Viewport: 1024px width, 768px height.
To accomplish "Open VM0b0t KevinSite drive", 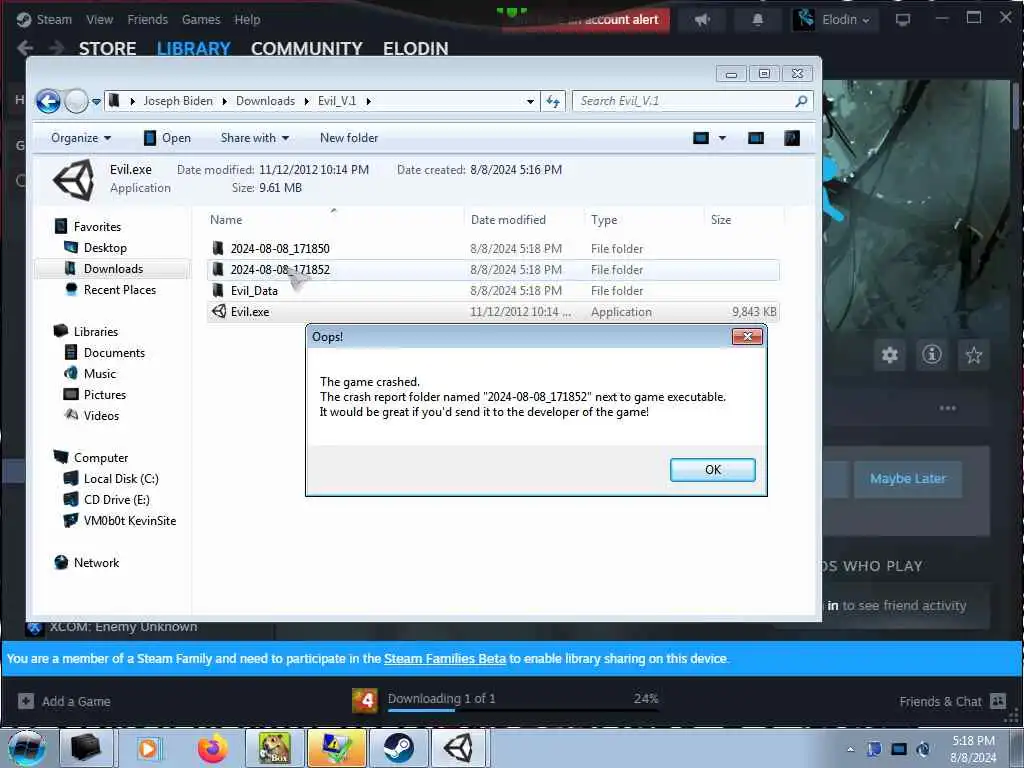I will click(129, 520).
